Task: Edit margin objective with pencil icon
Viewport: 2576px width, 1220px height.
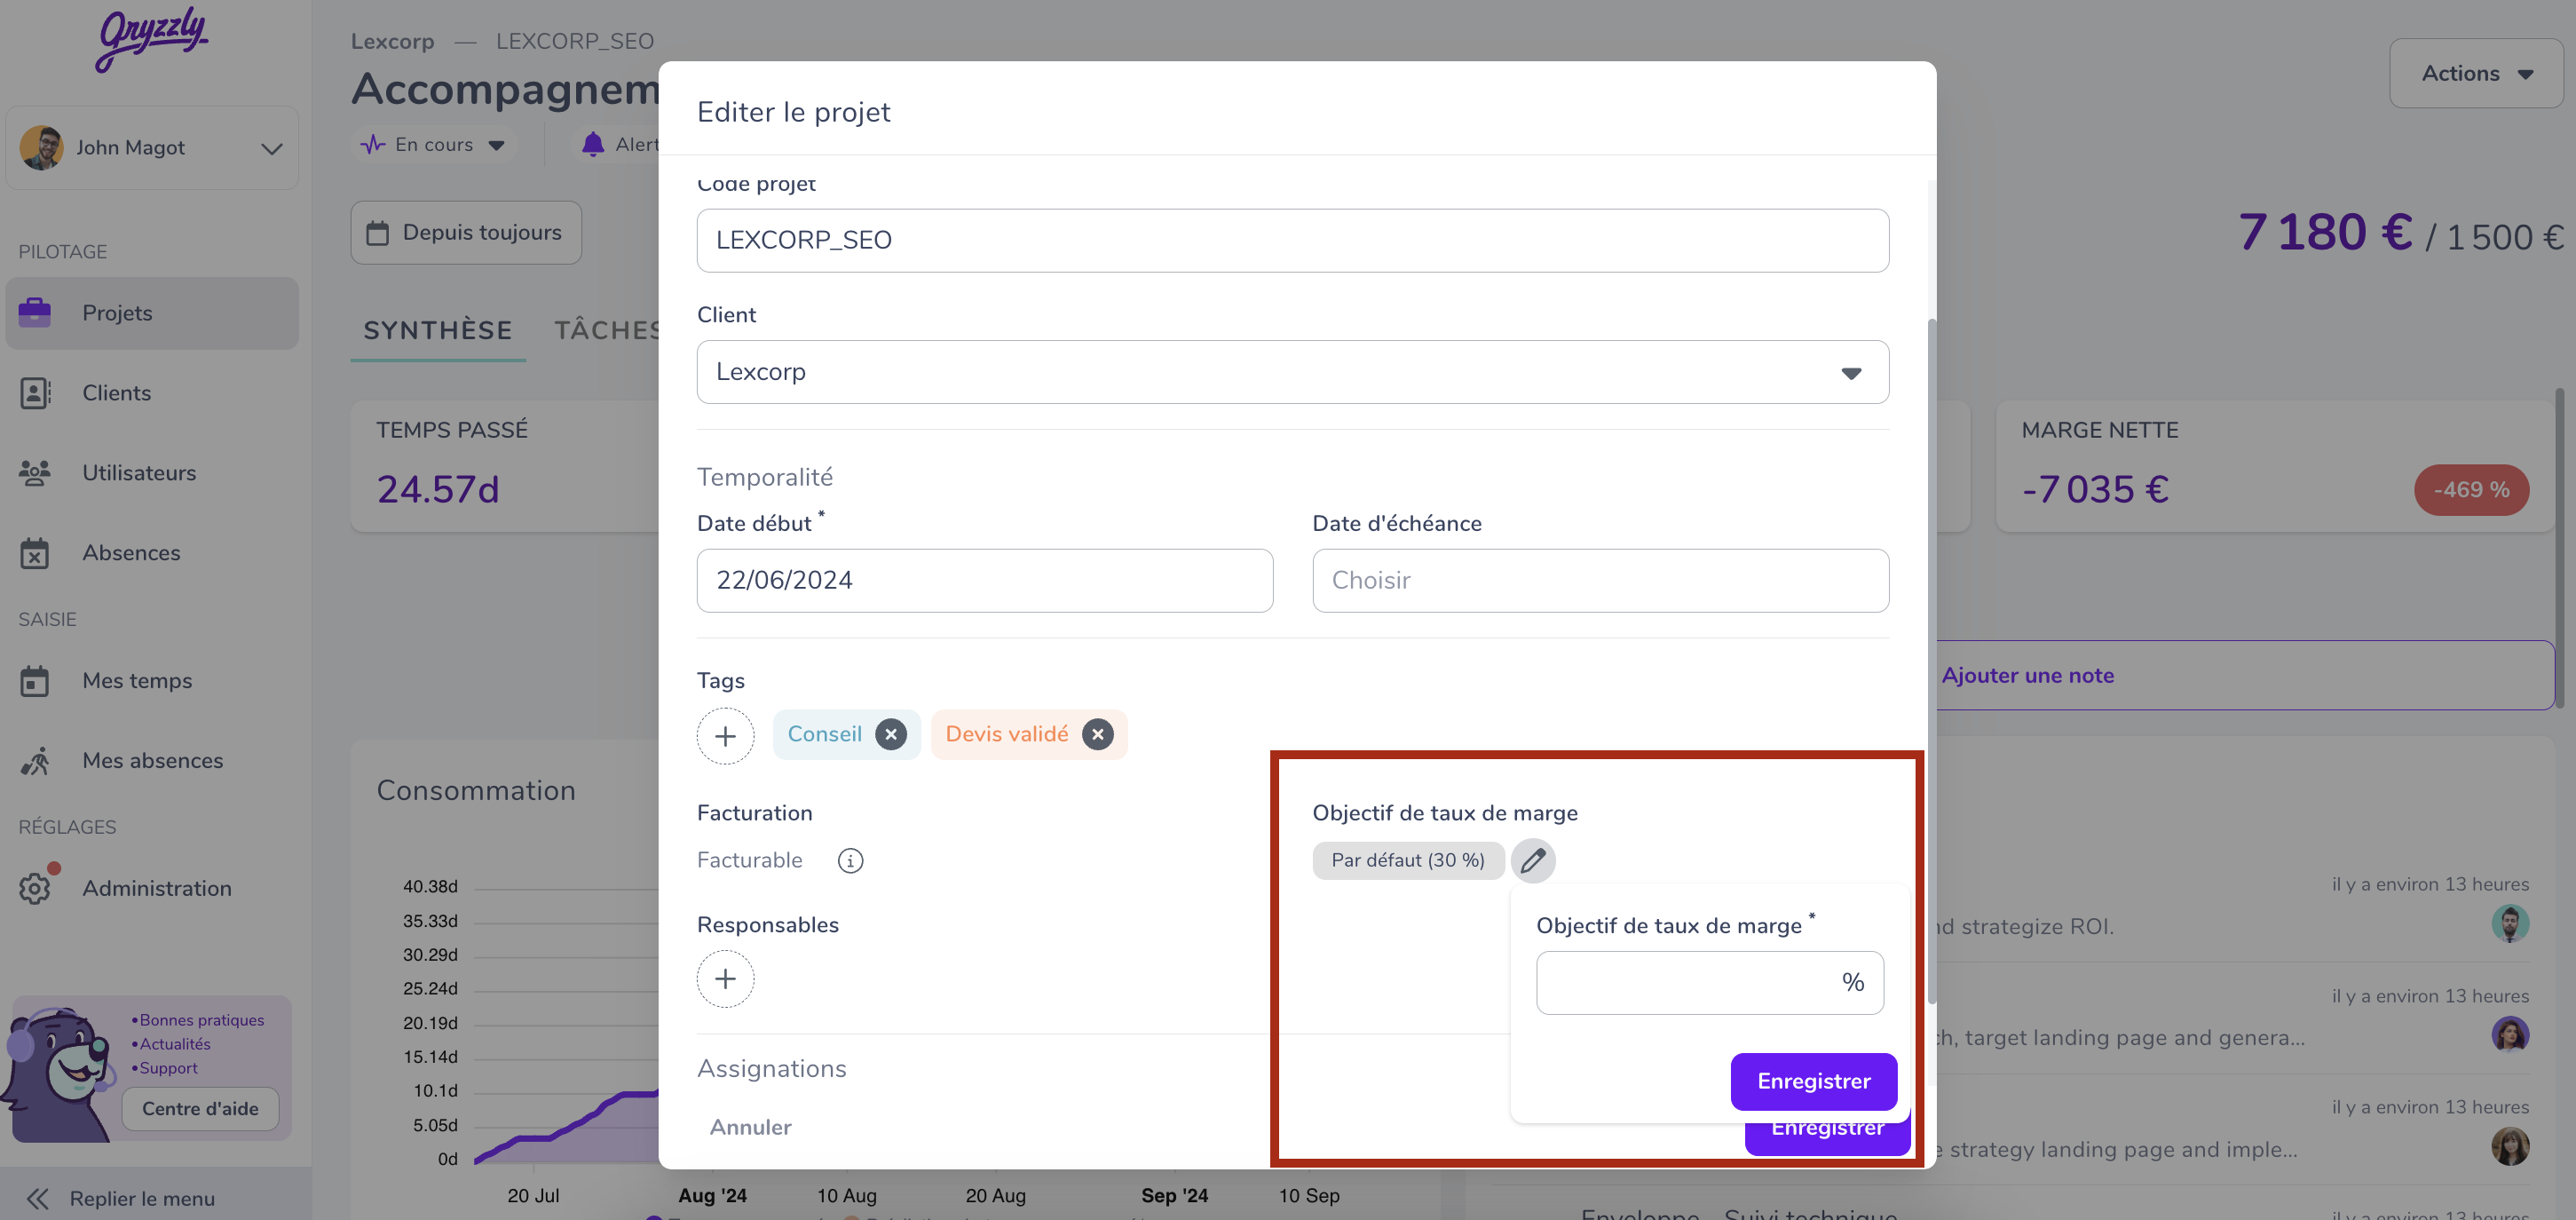Action: (1533, 860)
